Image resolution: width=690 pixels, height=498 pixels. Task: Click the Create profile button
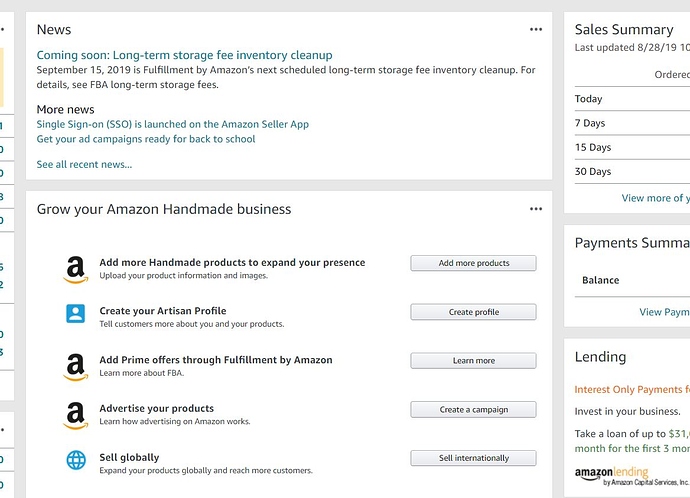[x=473, y=312]
